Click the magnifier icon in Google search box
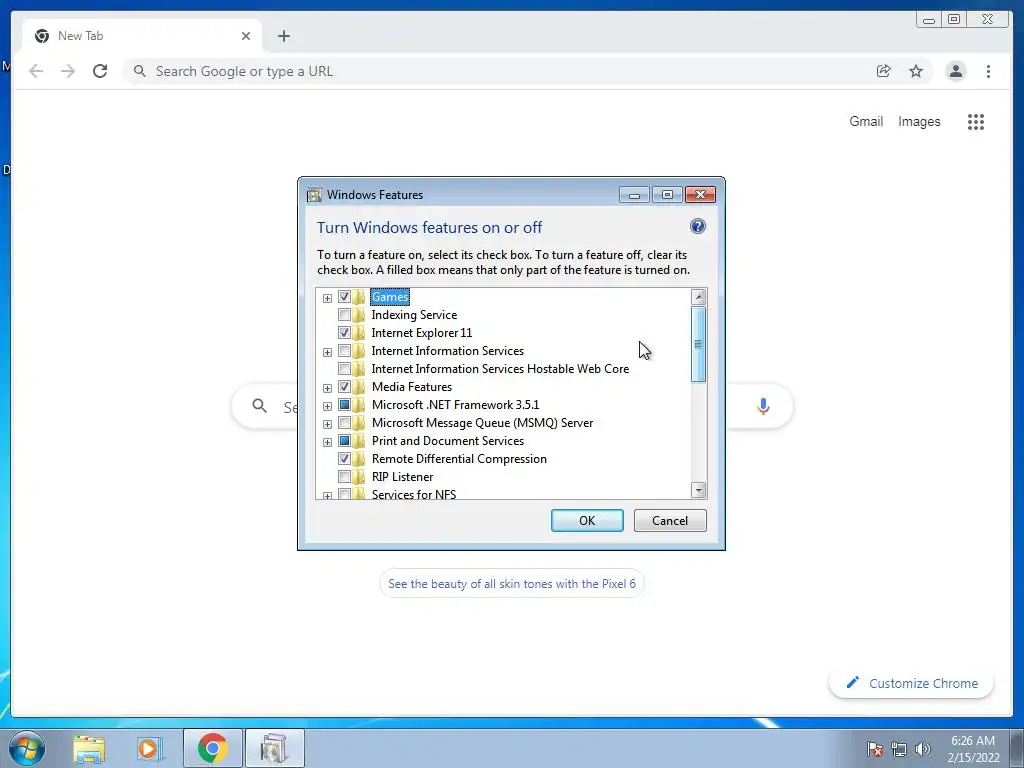Screen dimensions: 1024x768 pyautogui.click(x=259, y=406)
